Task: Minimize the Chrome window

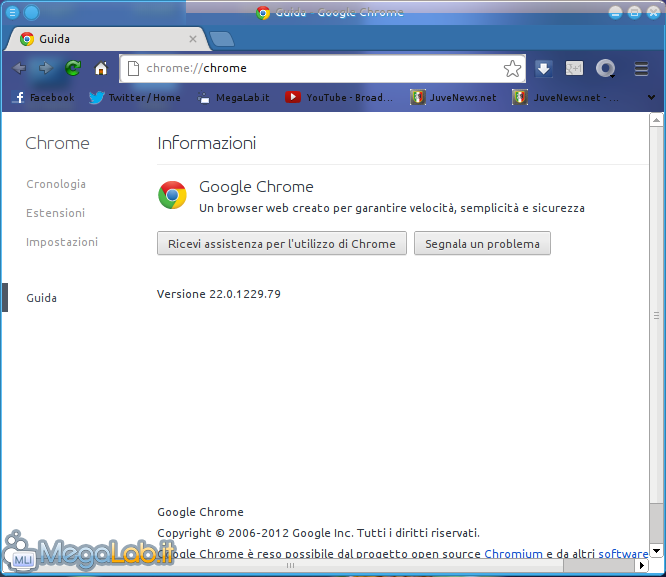Action: click(x=615, y=12)
